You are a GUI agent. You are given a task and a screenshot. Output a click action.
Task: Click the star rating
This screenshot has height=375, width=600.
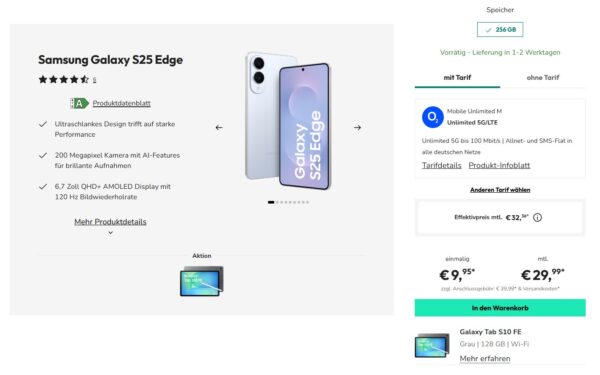64,80
